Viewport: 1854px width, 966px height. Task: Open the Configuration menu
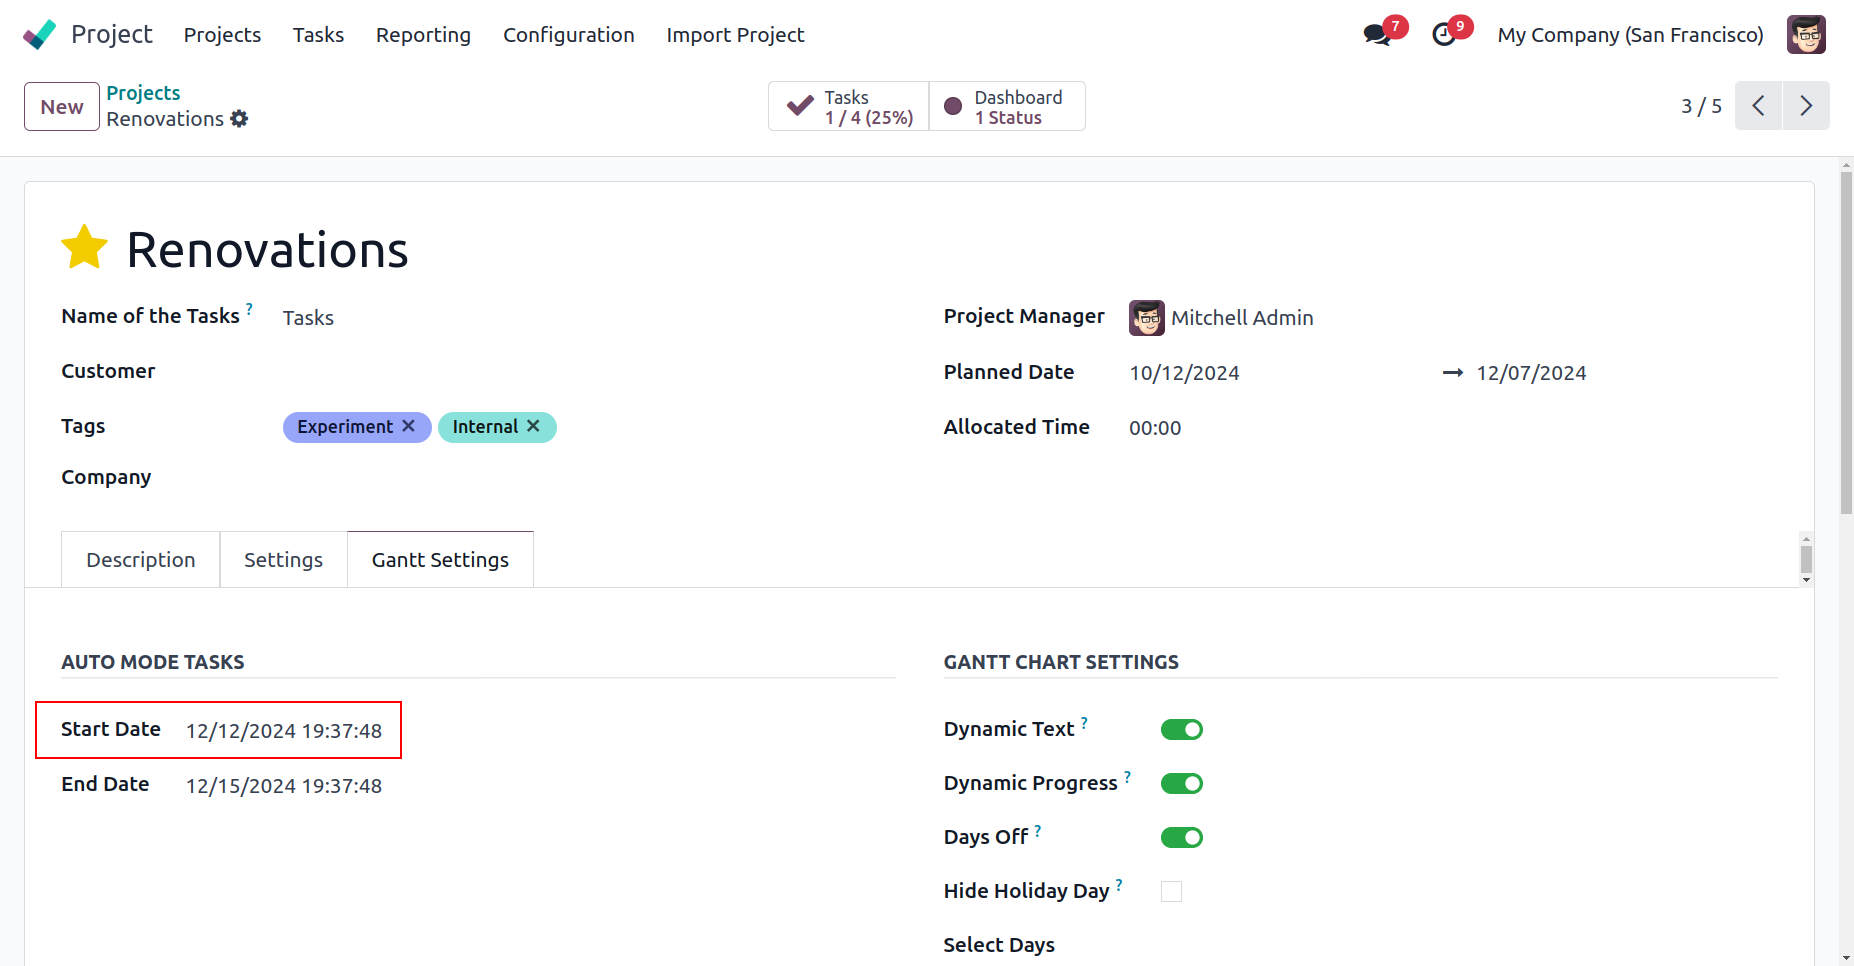pos(568,35)
